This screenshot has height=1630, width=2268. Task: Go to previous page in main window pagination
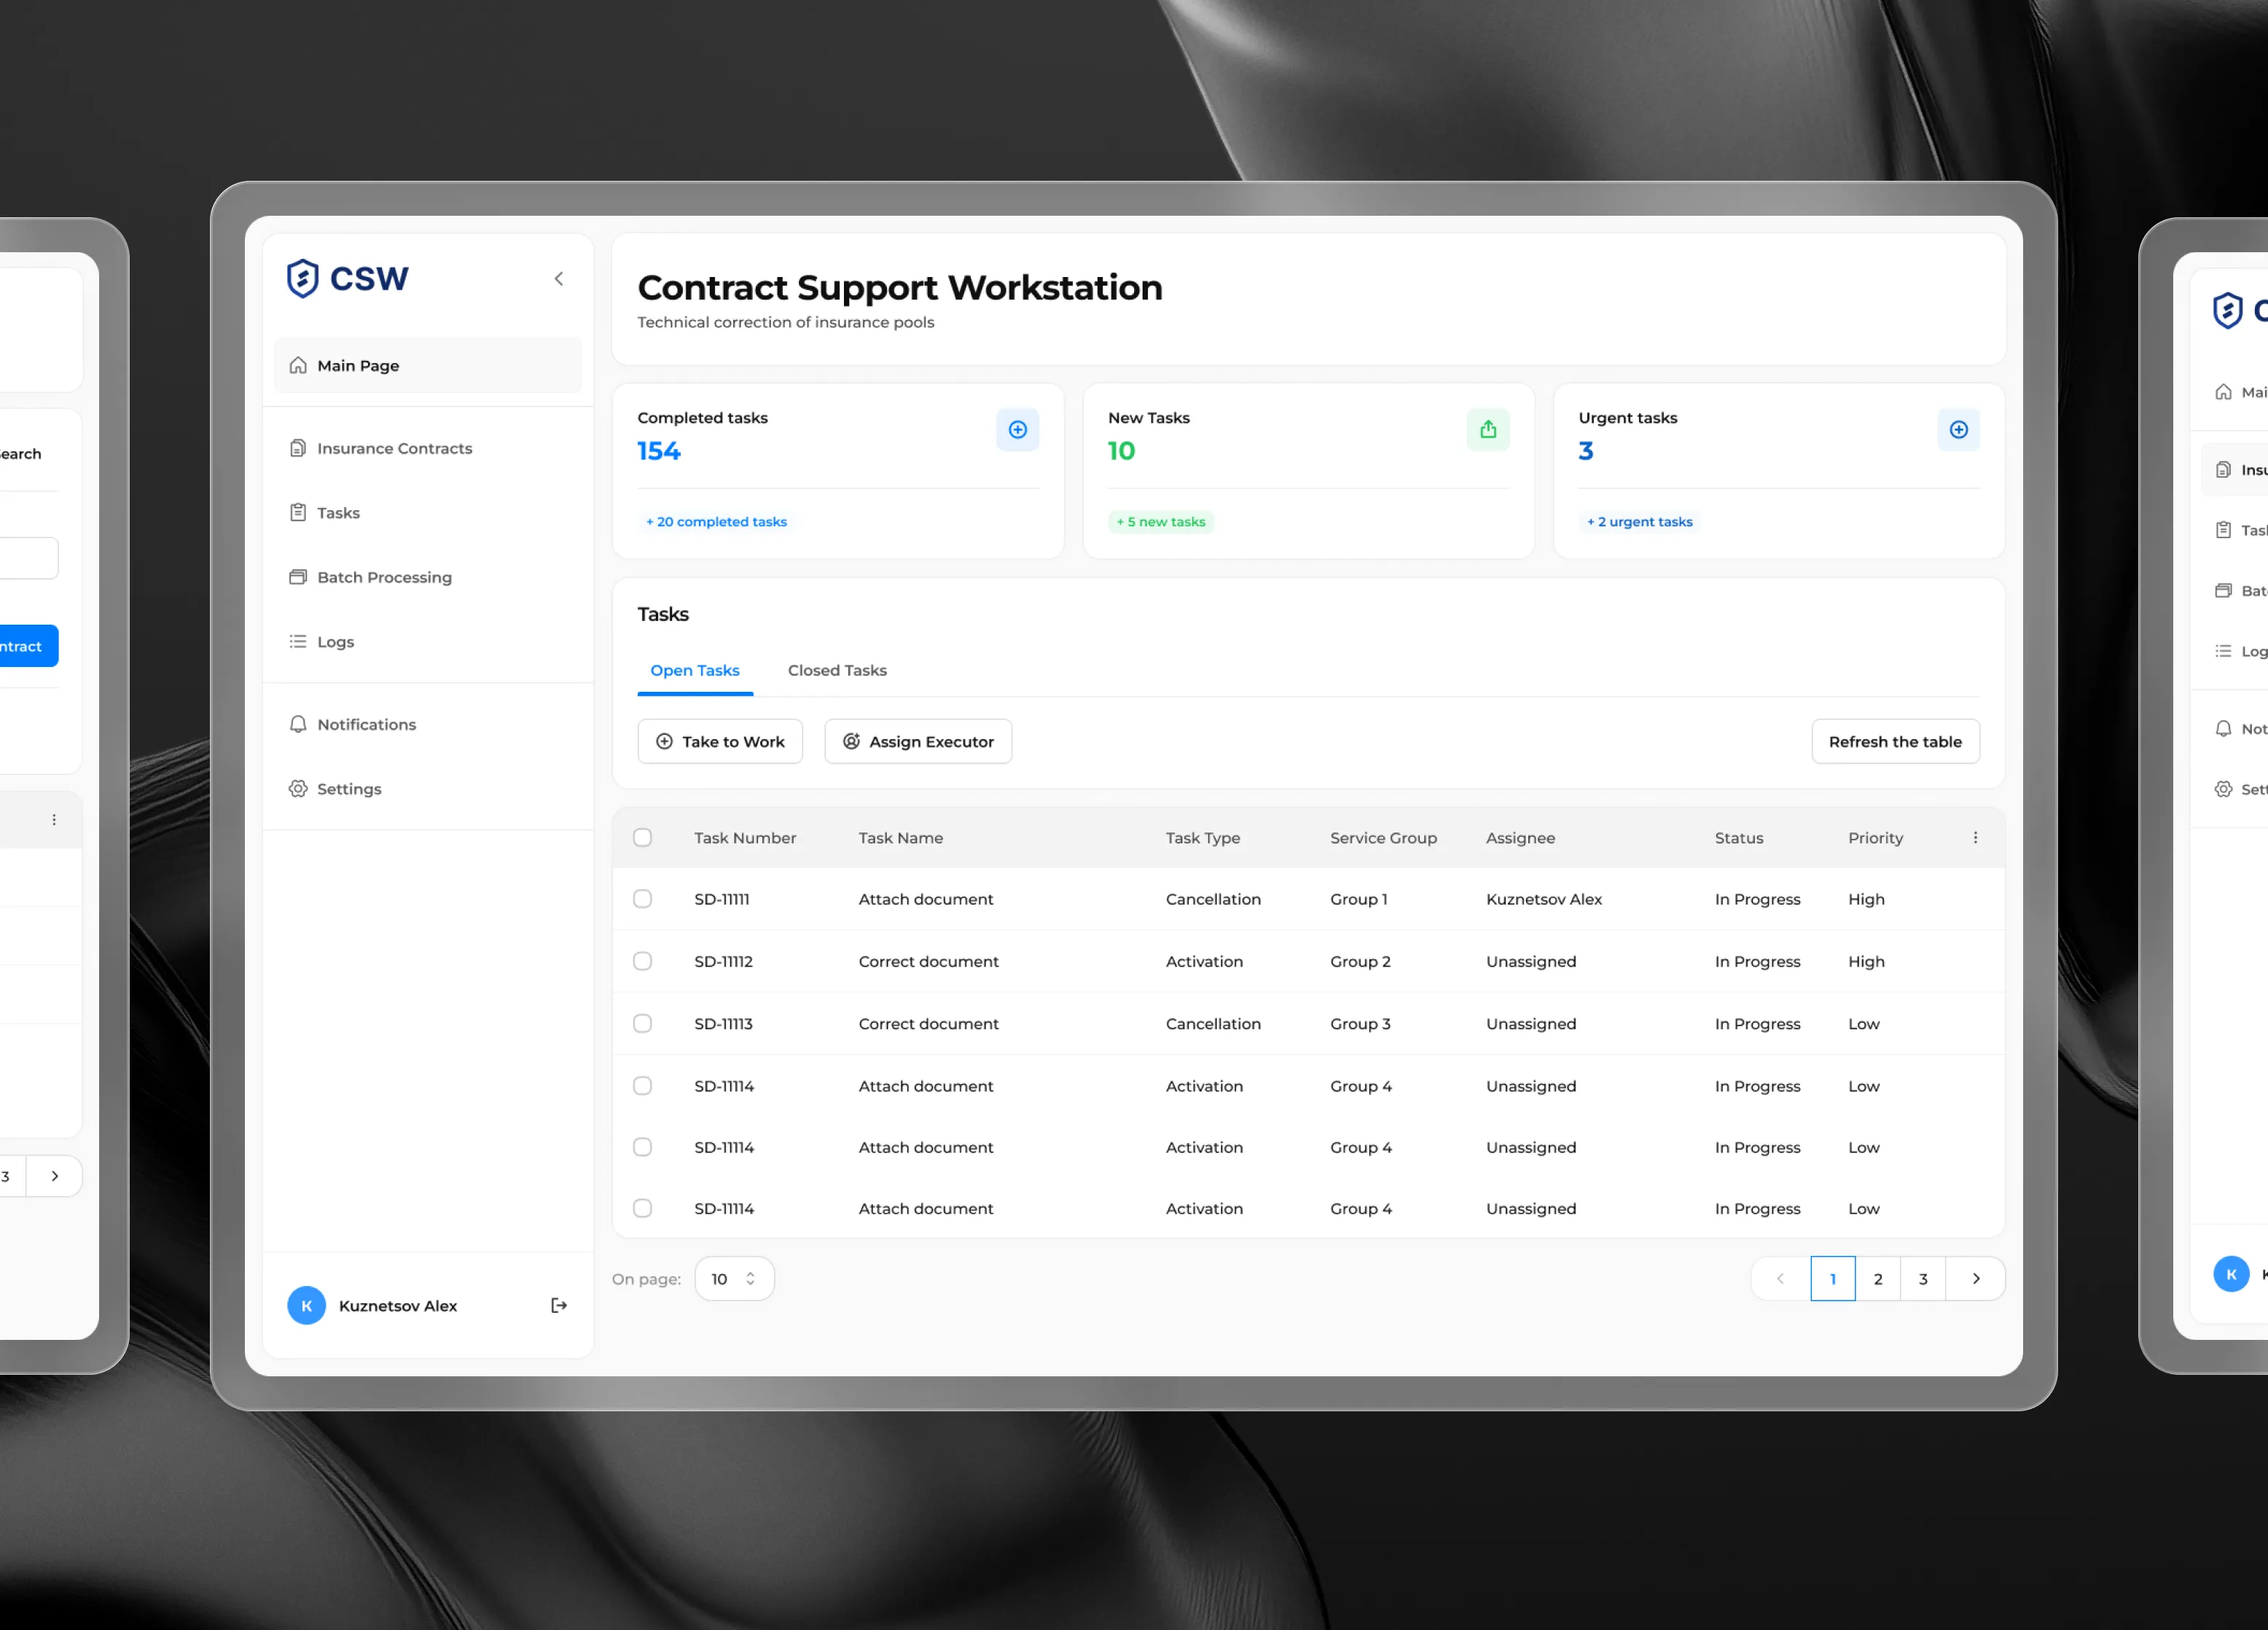click(1780, 1278)
